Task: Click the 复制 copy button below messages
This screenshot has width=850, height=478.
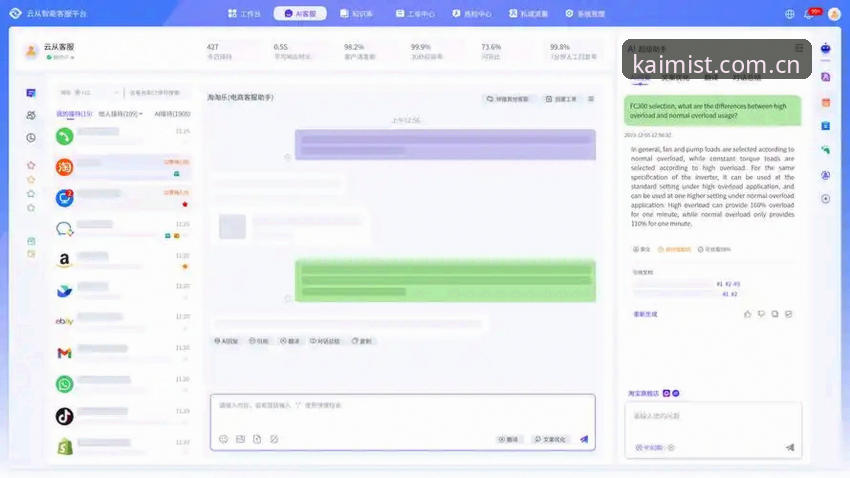Action: [362, 341]
